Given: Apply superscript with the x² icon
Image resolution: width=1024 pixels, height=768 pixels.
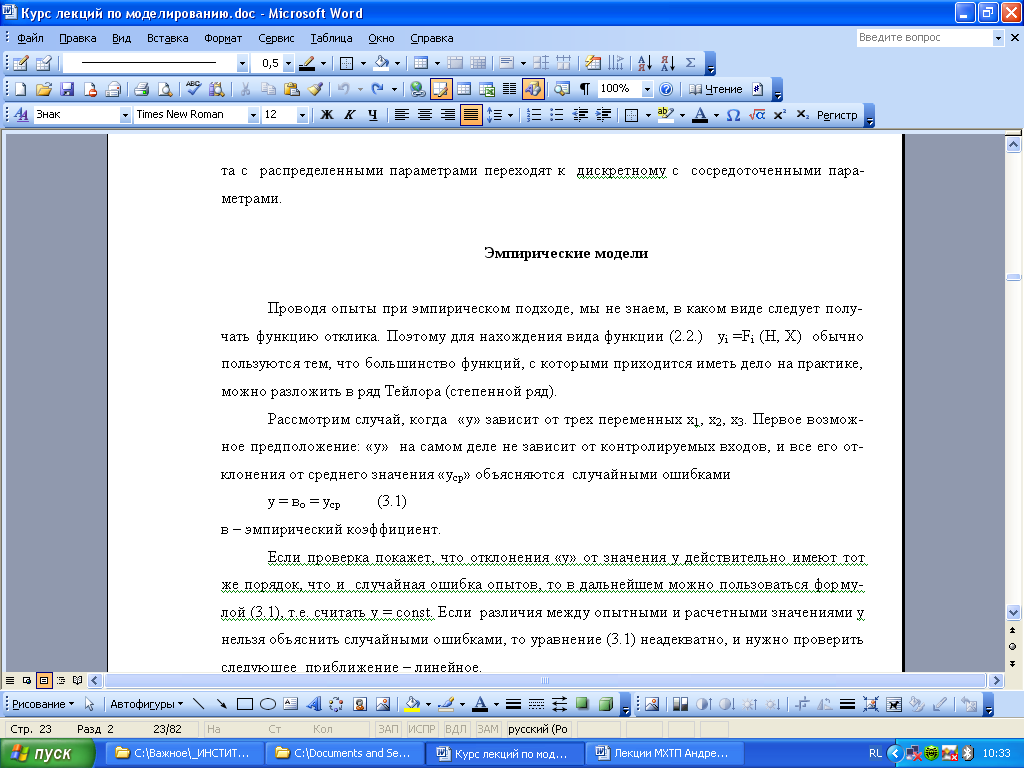Looking at the screenshot, I should (779, 115).
